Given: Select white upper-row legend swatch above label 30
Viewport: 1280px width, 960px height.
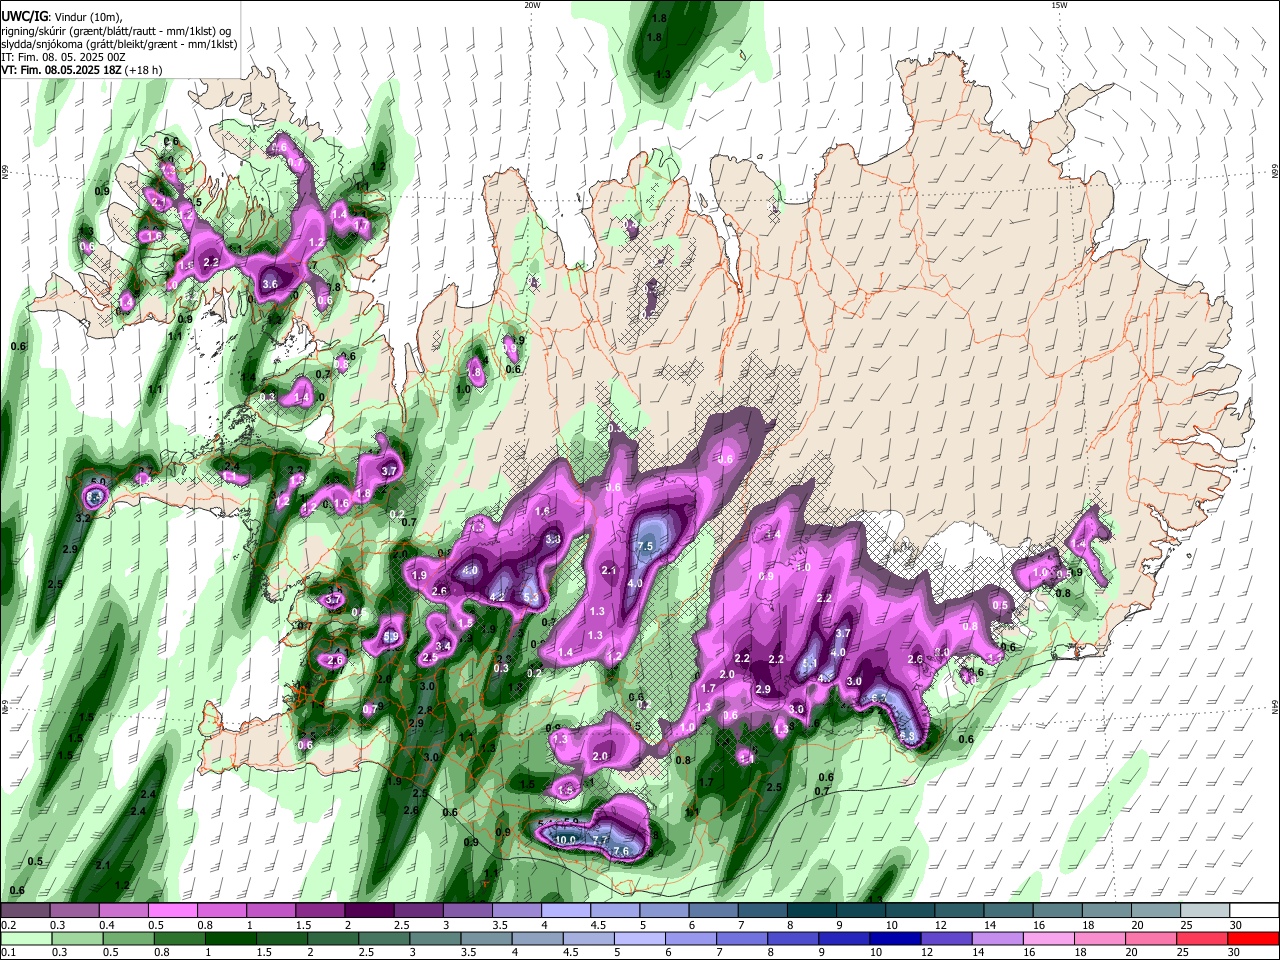Looking at the screenshot, I should coord(1254,911).
